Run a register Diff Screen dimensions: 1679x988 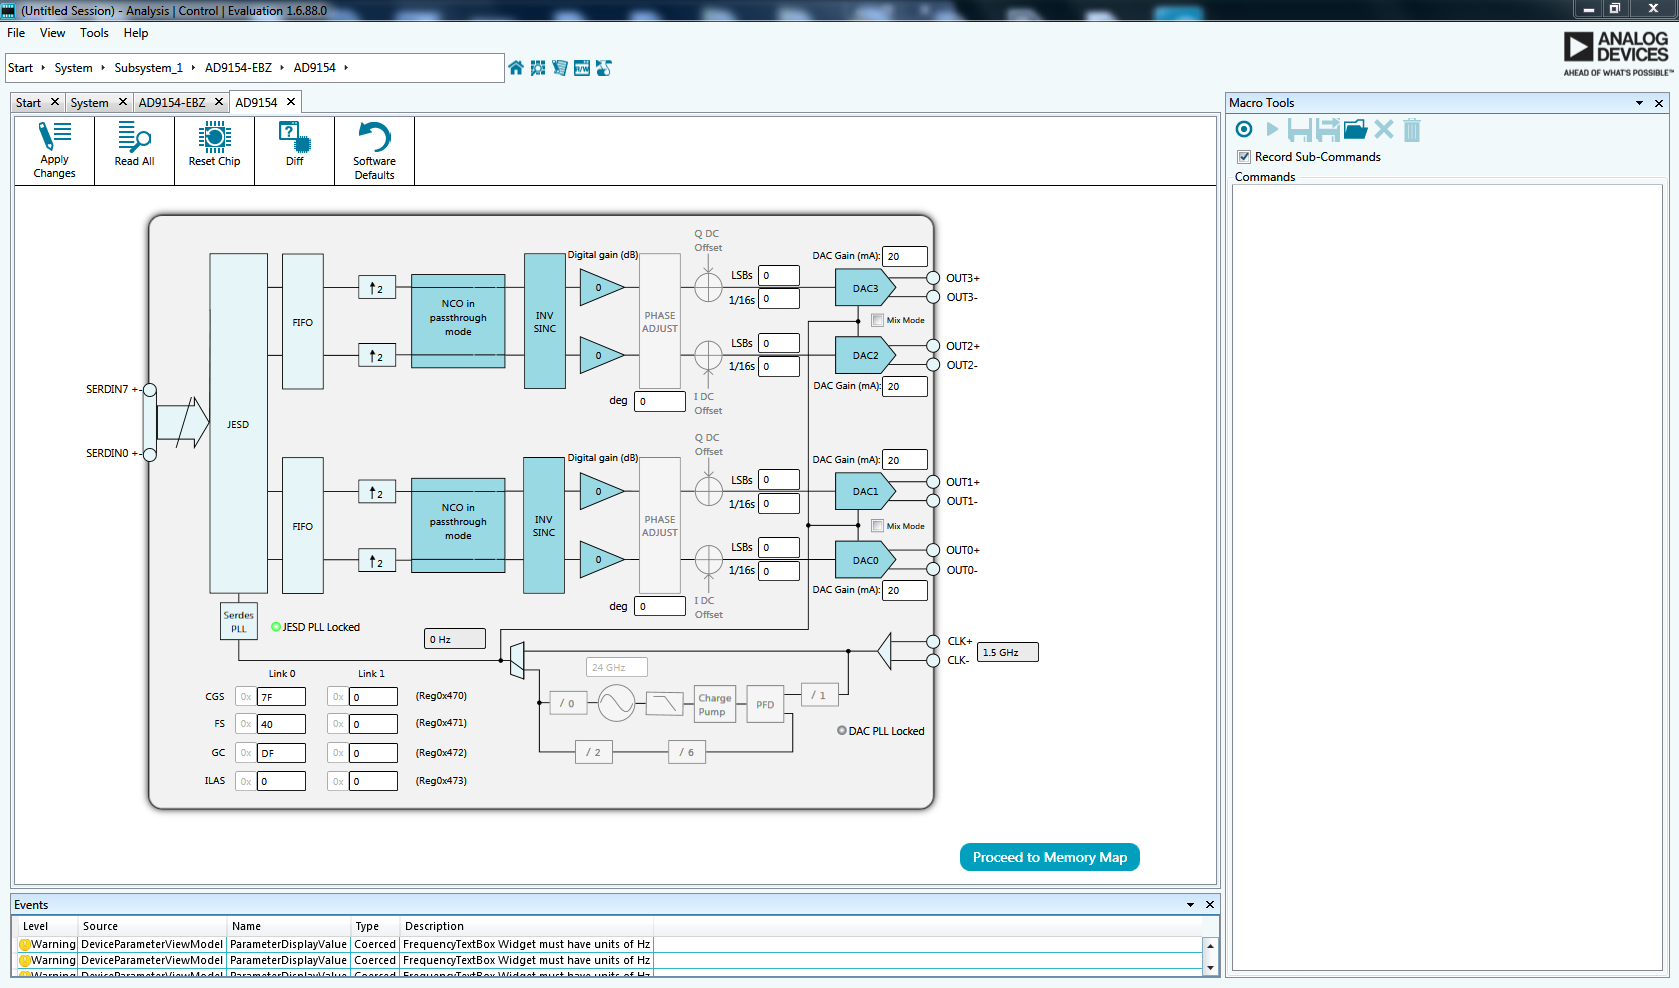[293, 150]
